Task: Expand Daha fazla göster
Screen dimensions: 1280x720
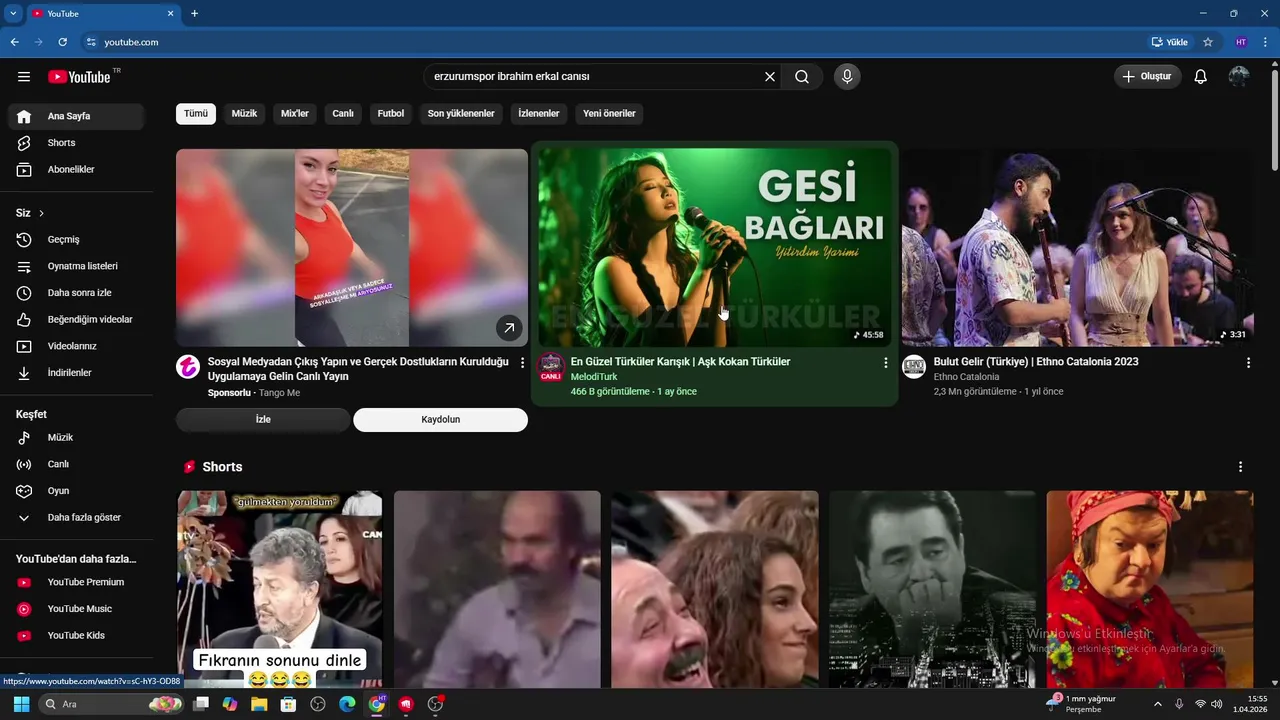Action: click(76, 518)
